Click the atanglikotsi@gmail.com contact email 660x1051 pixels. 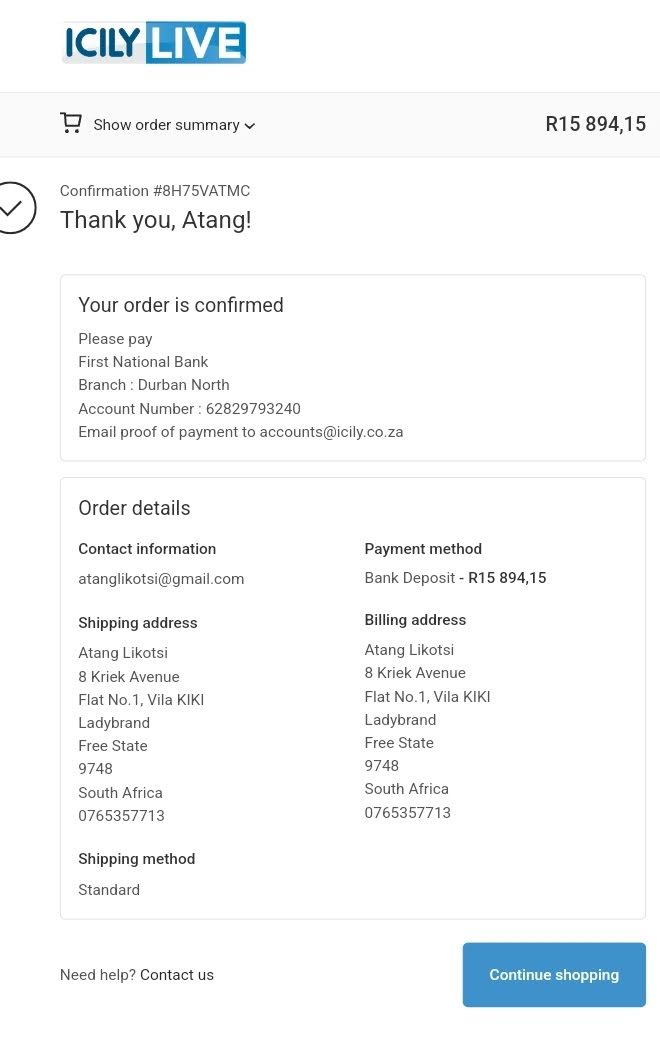161,579
